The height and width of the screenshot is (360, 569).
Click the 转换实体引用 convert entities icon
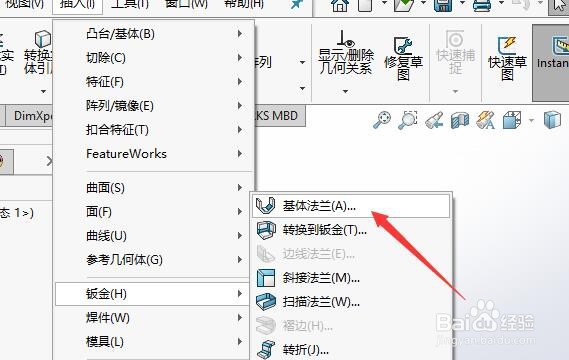(x=38, y=53)
